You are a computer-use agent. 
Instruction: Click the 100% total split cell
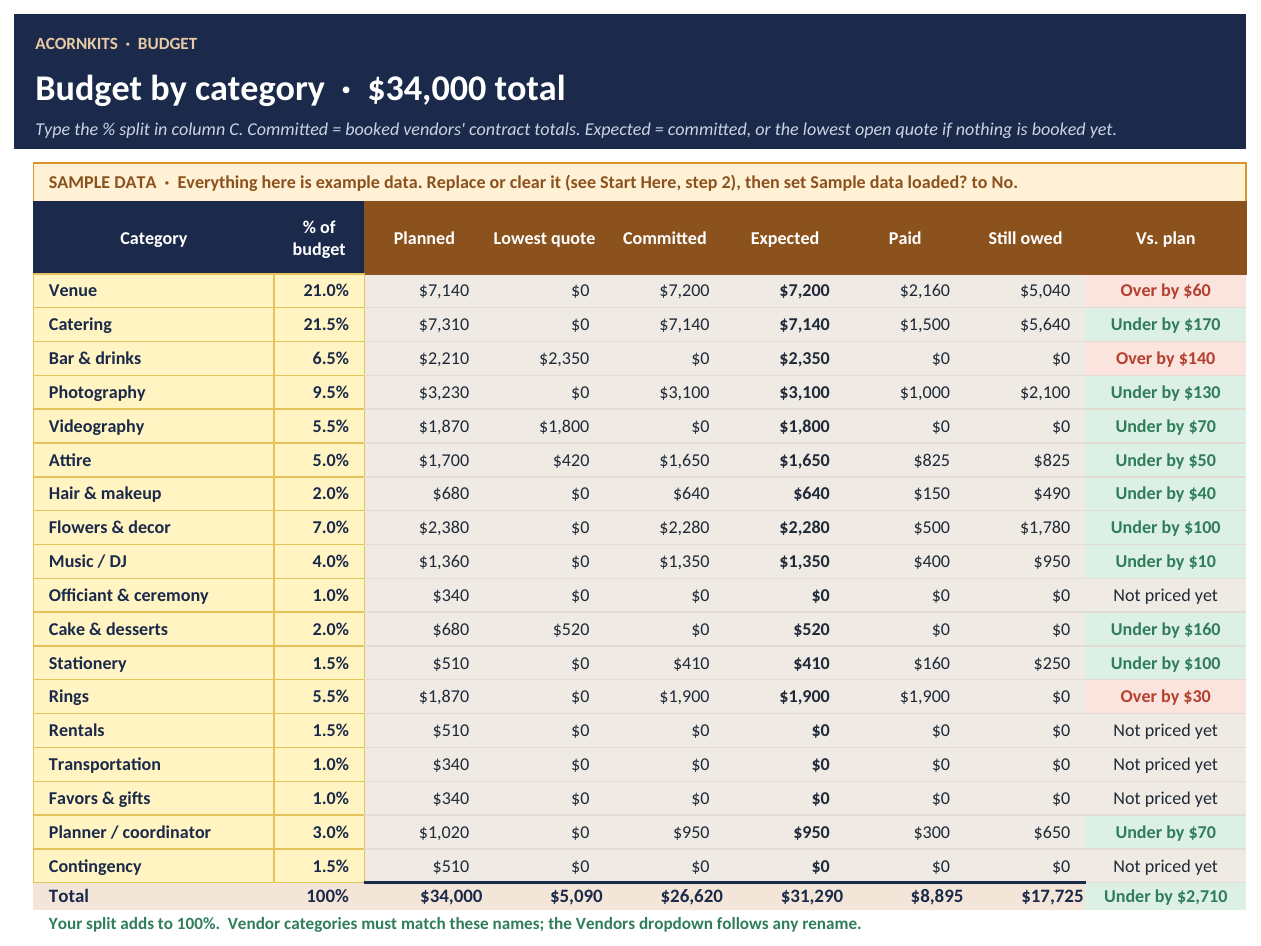(x=319, y=896)
